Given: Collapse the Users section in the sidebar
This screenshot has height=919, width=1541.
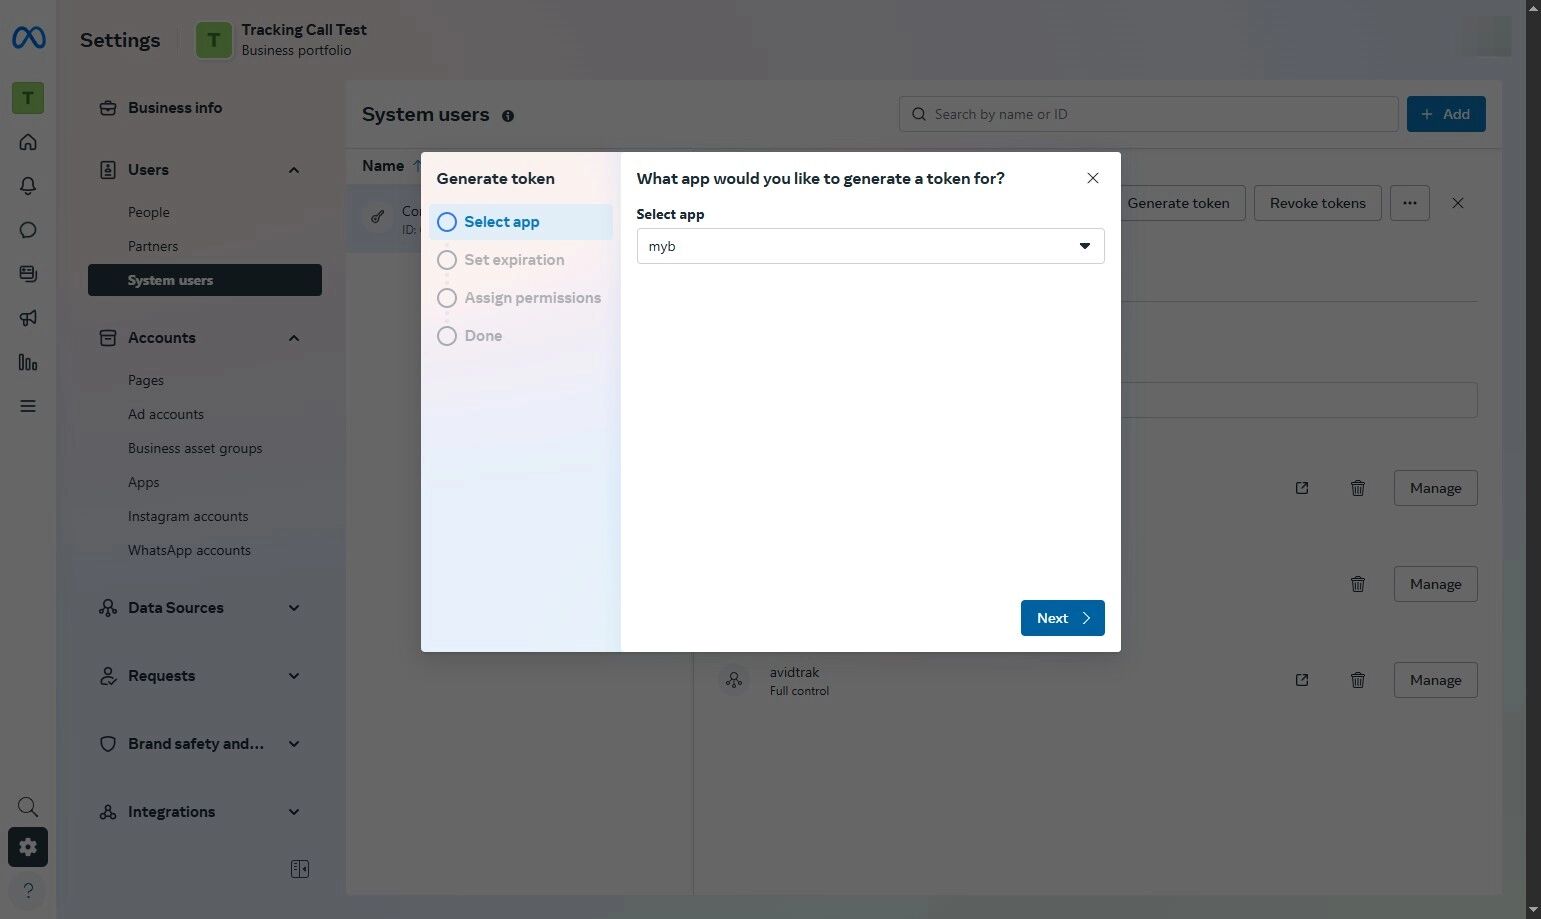Looking at the screenshot, I should click(293, 170).
